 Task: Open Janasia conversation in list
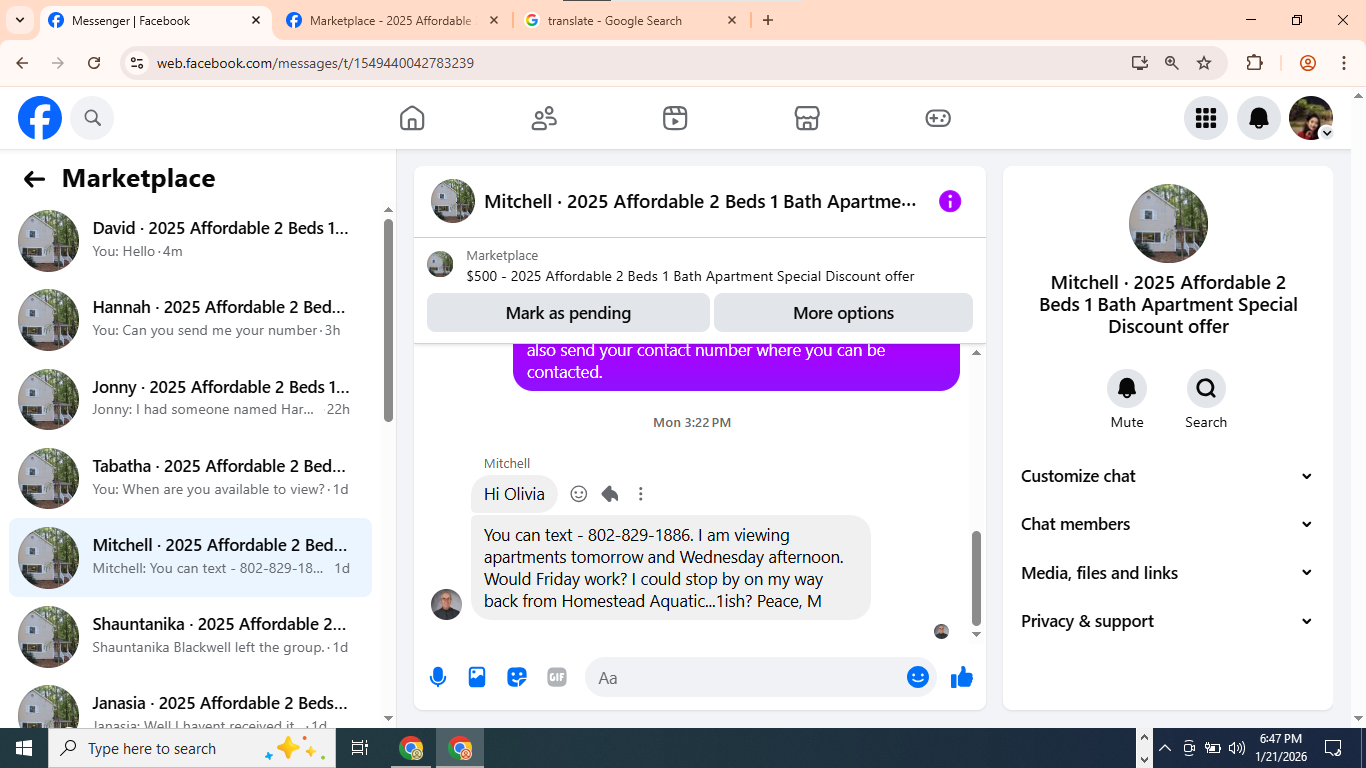[x=190, y=706]
